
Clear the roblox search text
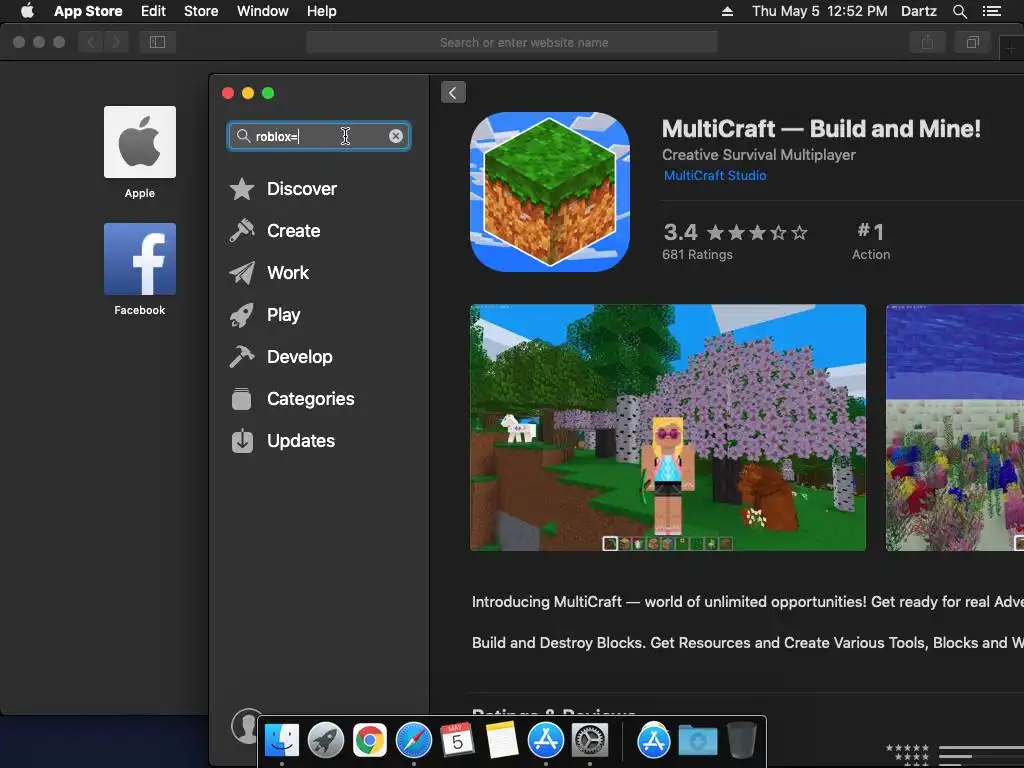click(x=396, y=136)
